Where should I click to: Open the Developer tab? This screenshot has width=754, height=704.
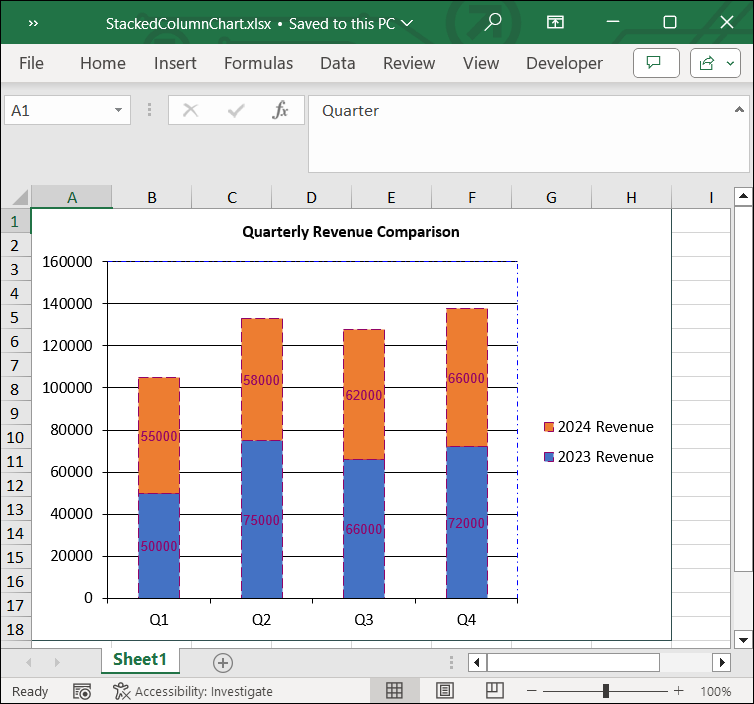tap(564, 63)
